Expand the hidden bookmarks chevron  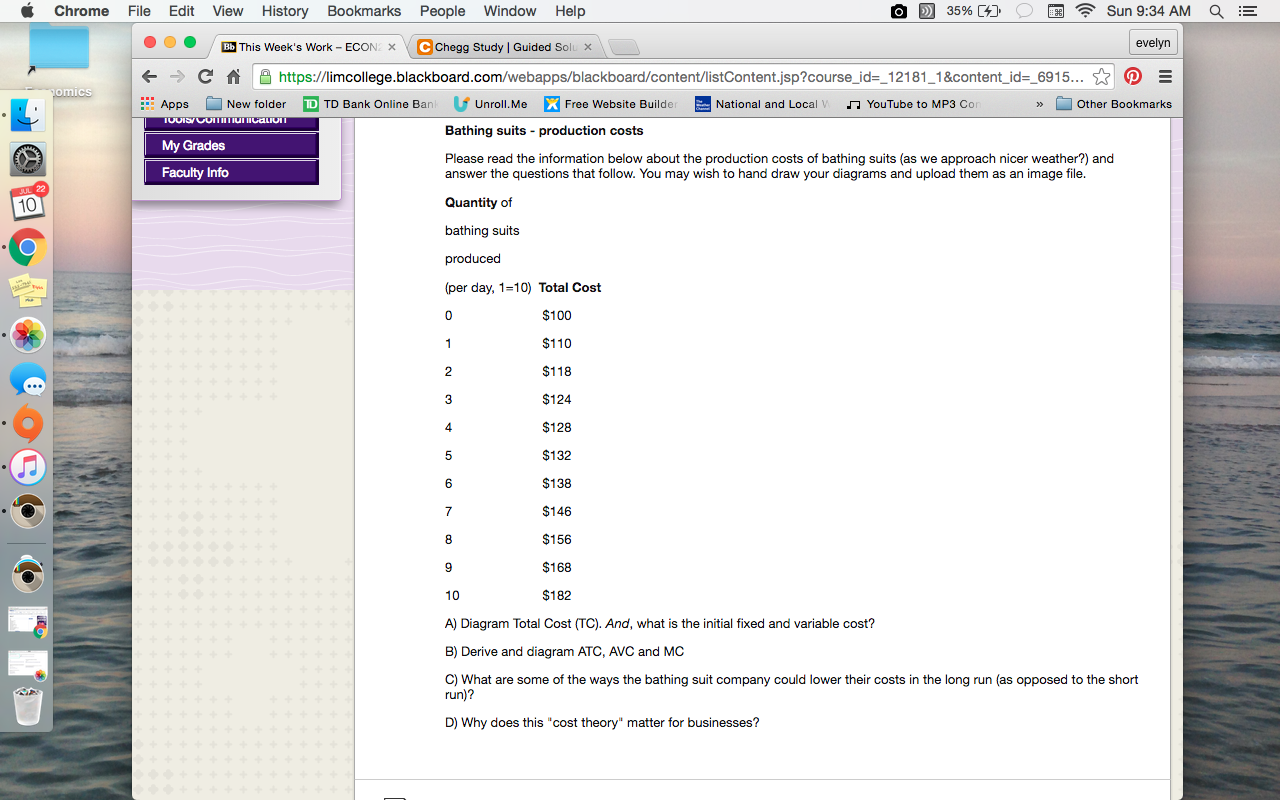[x=1039, y=104]
